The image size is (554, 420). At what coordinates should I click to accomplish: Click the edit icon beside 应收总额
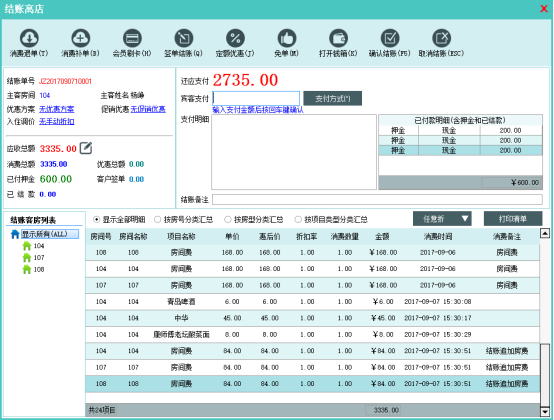(x=86, y=148)
